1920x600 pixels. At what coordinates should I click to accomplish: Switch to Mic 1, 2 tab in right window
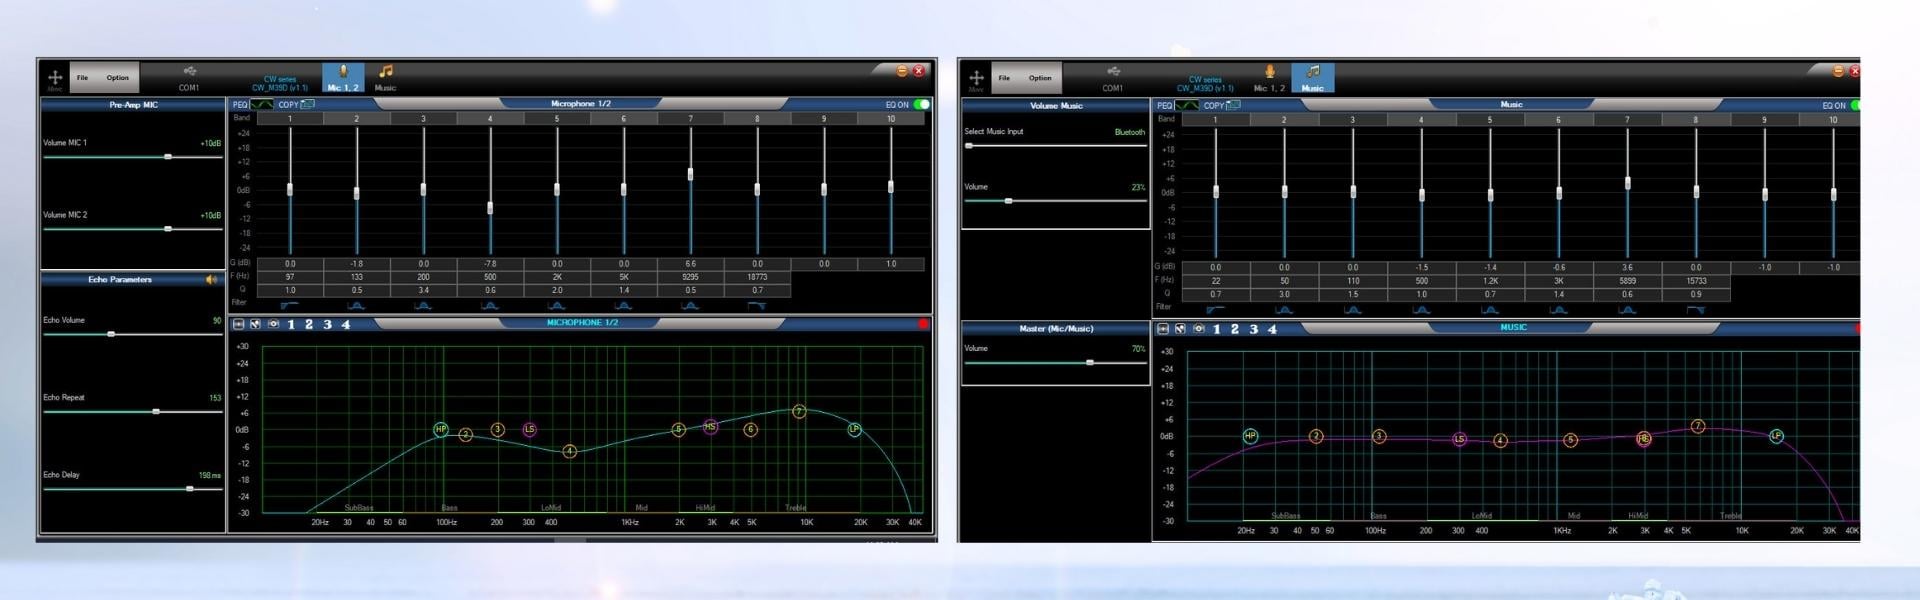1268,77
